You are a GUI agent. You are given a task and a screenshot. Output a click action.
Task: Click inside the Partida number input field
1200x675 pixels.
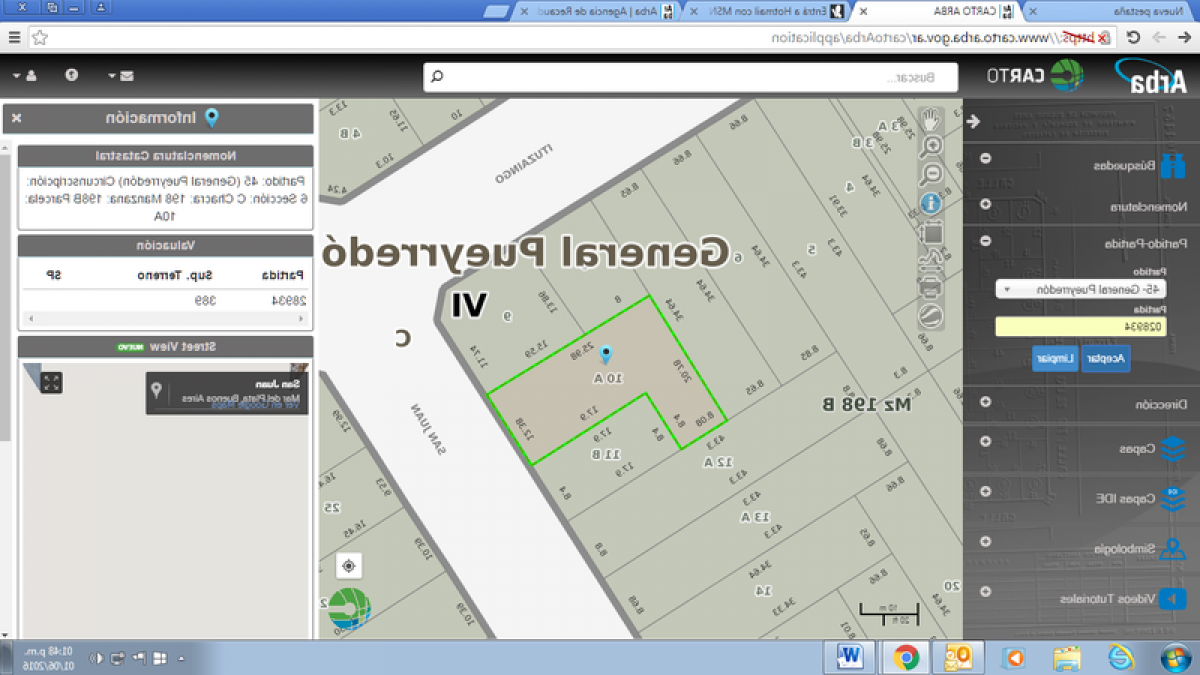coord(1081,327)
